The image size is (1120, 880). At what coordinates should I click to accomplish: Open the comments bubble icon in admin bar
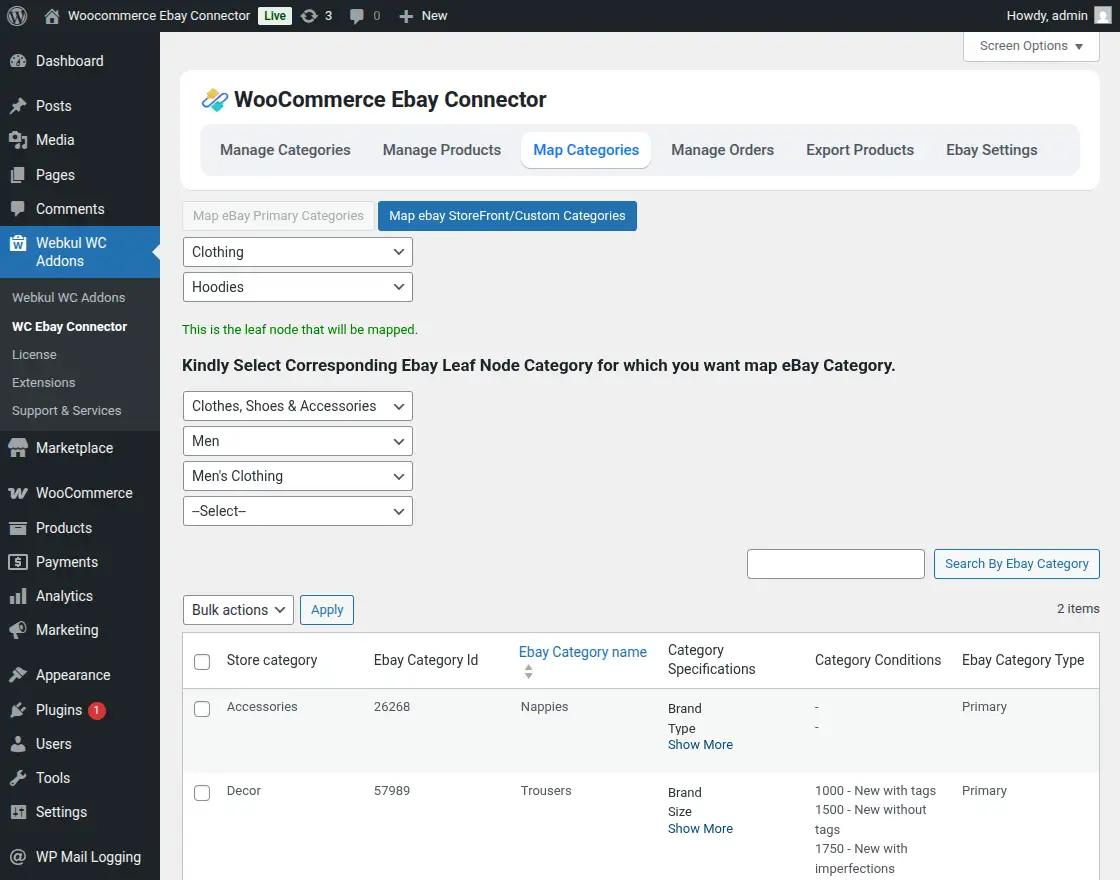coord(356,16)
